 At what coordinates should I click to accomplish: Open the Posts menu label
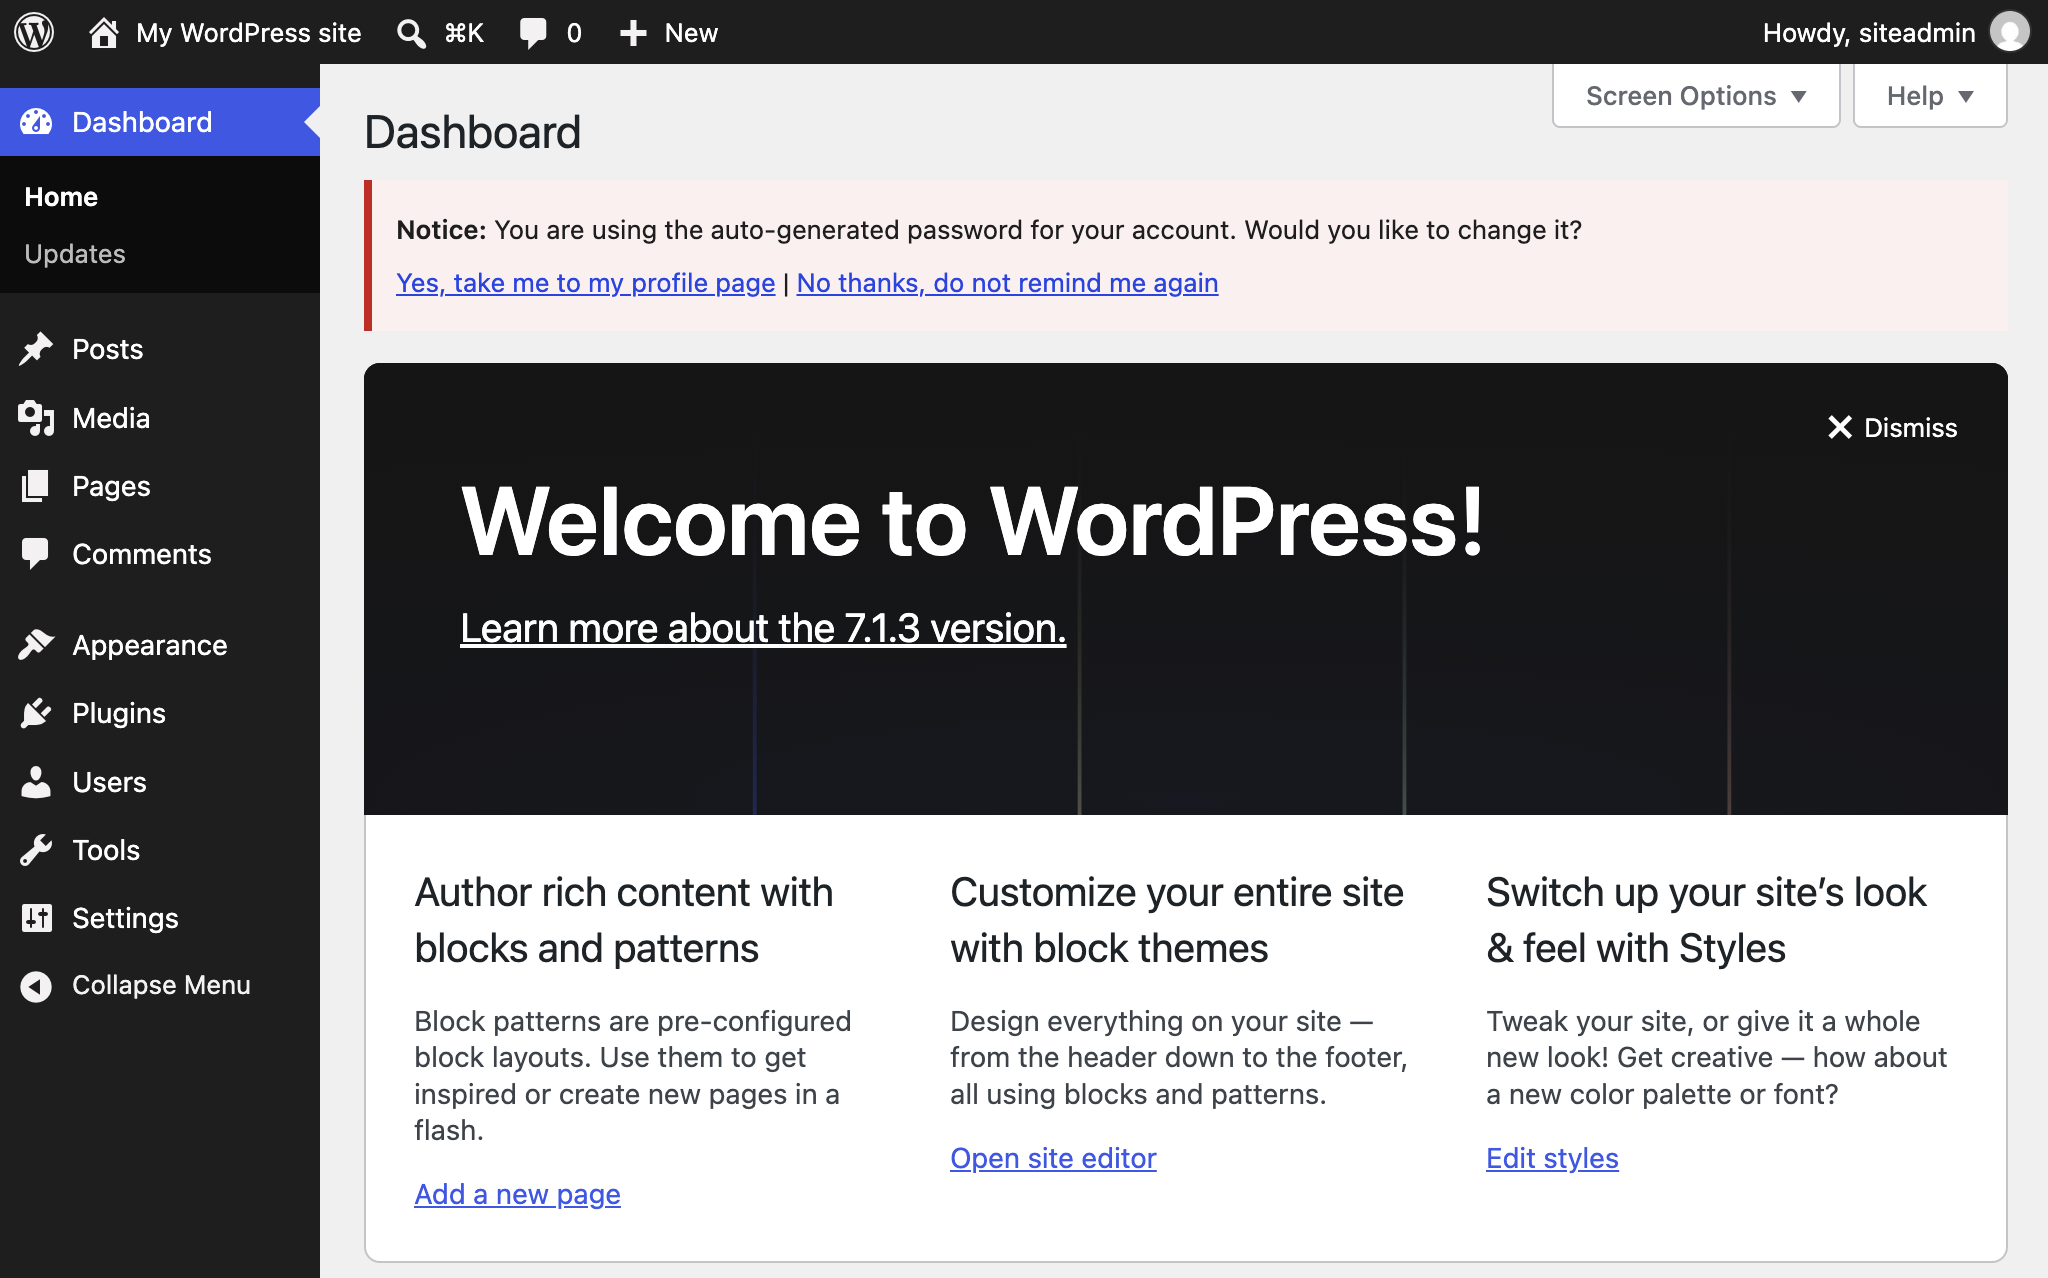(x=108, y=349)
